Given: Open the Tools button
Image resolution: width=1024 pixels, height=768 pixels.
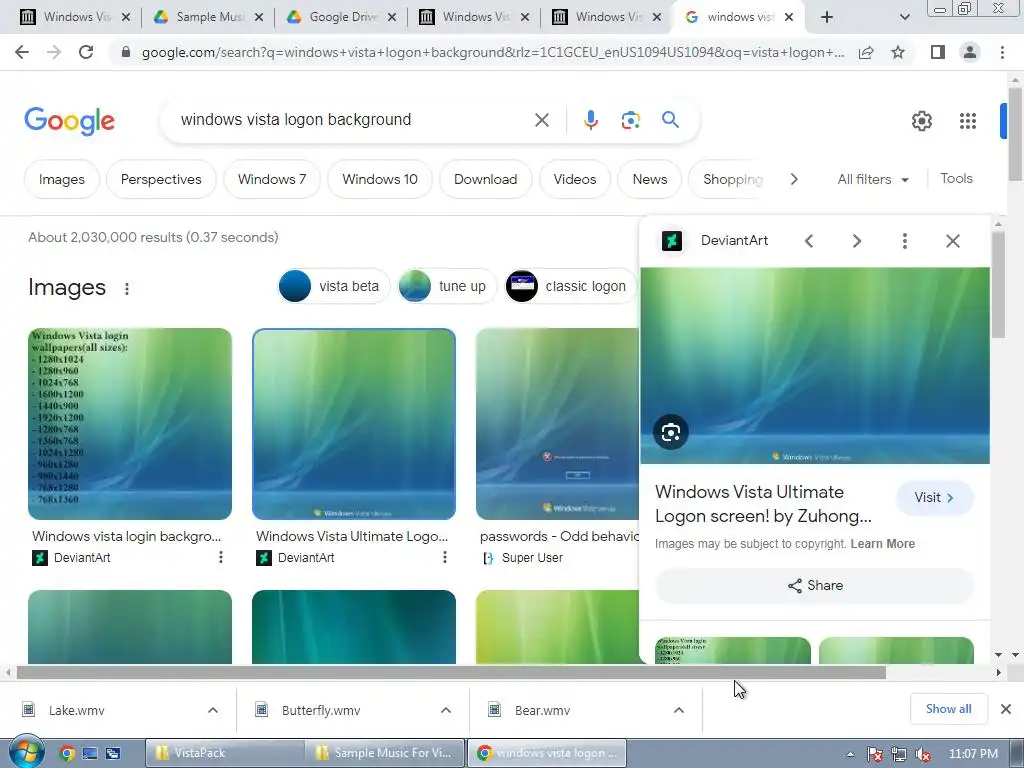Looking at the screenshot, I should [956, 178].
